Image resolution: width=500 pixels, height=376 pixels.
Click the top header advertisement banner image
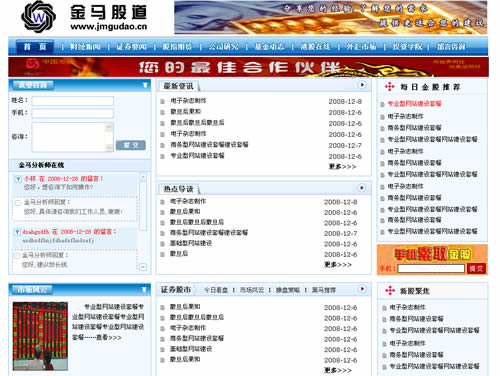(330, 17)
